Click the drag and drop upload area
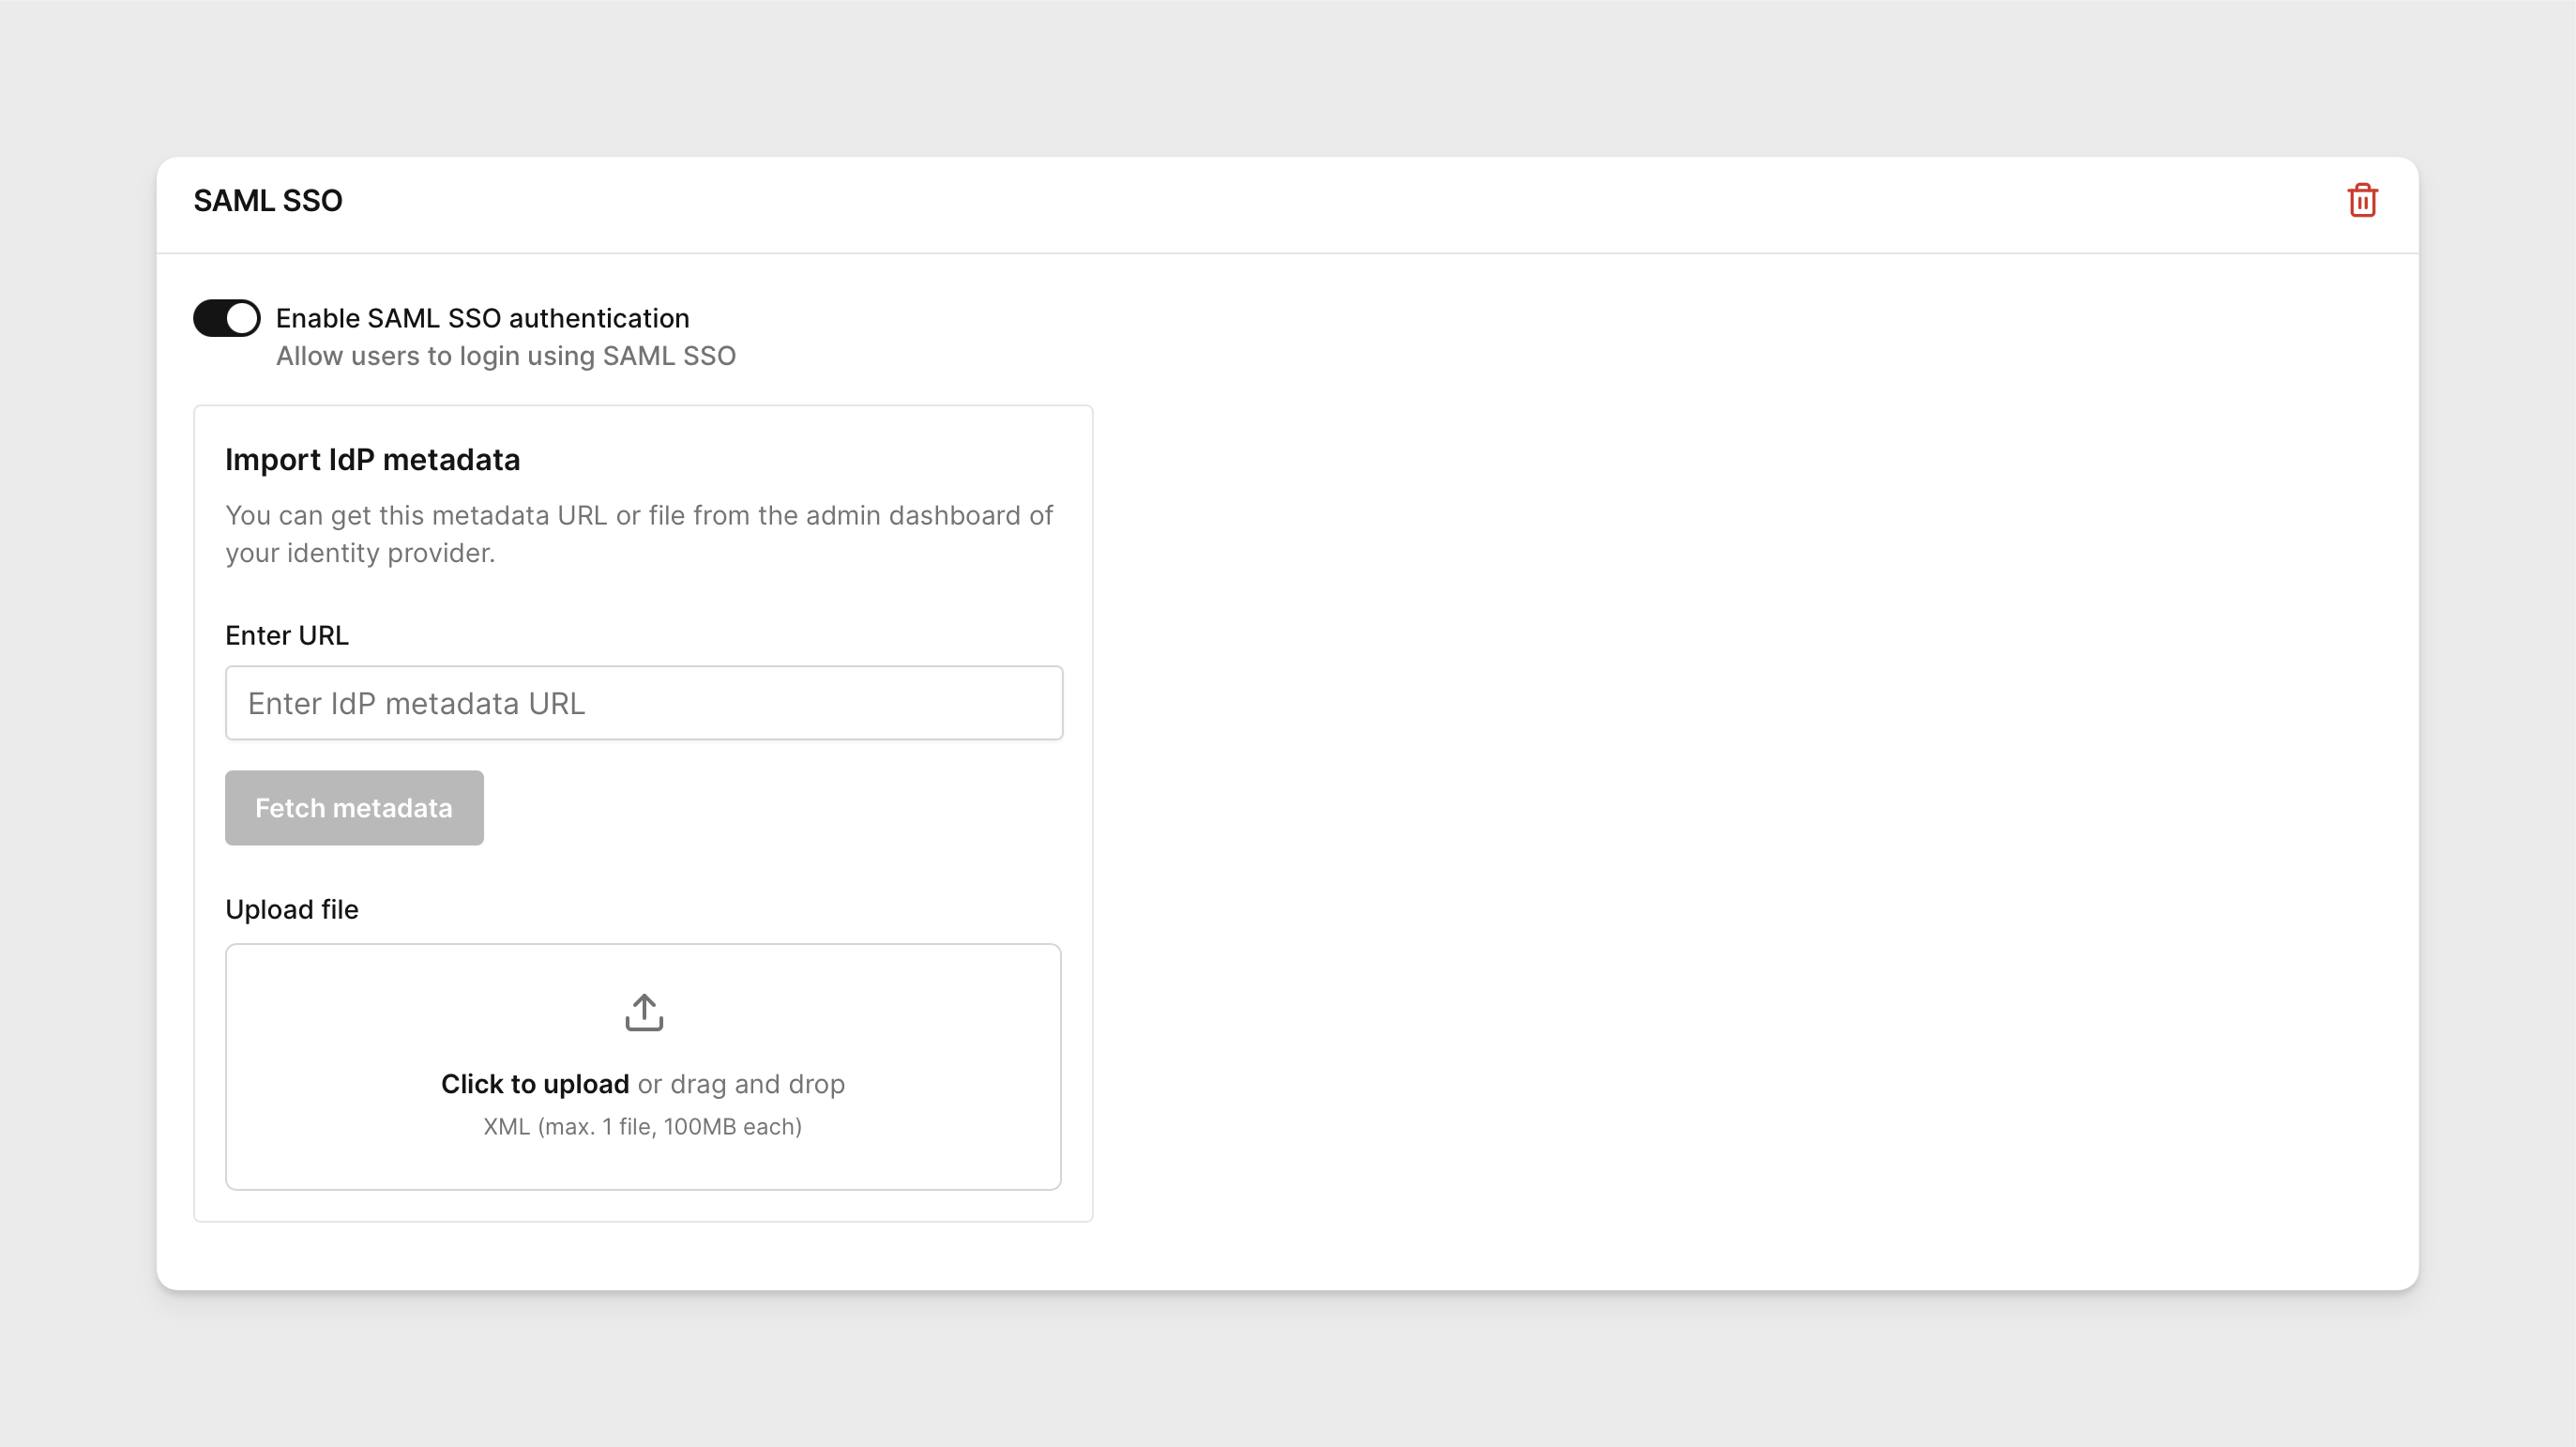The width and height of the screenshot is (2576, 1447). pyautogui.click(x=643, y=1067)
